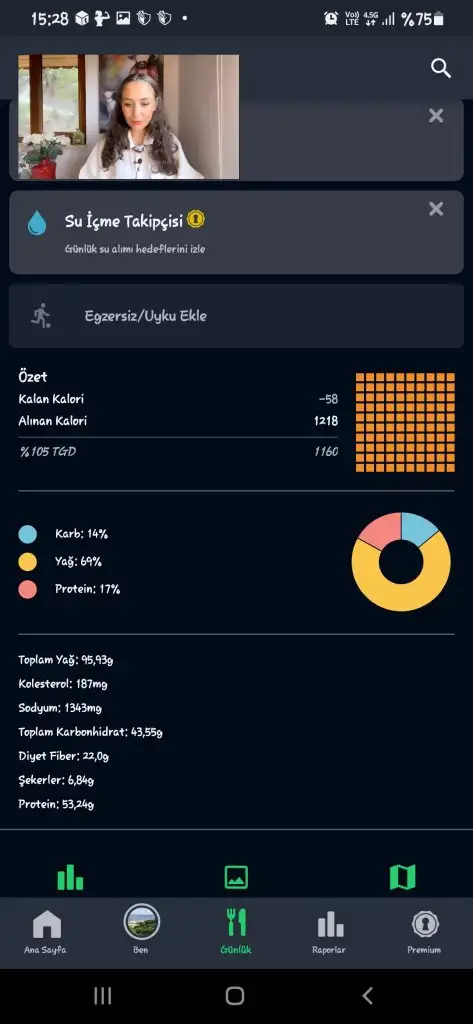
Task: Dismiss the Su İçme Takipçisi card
Action: [436, 209]
